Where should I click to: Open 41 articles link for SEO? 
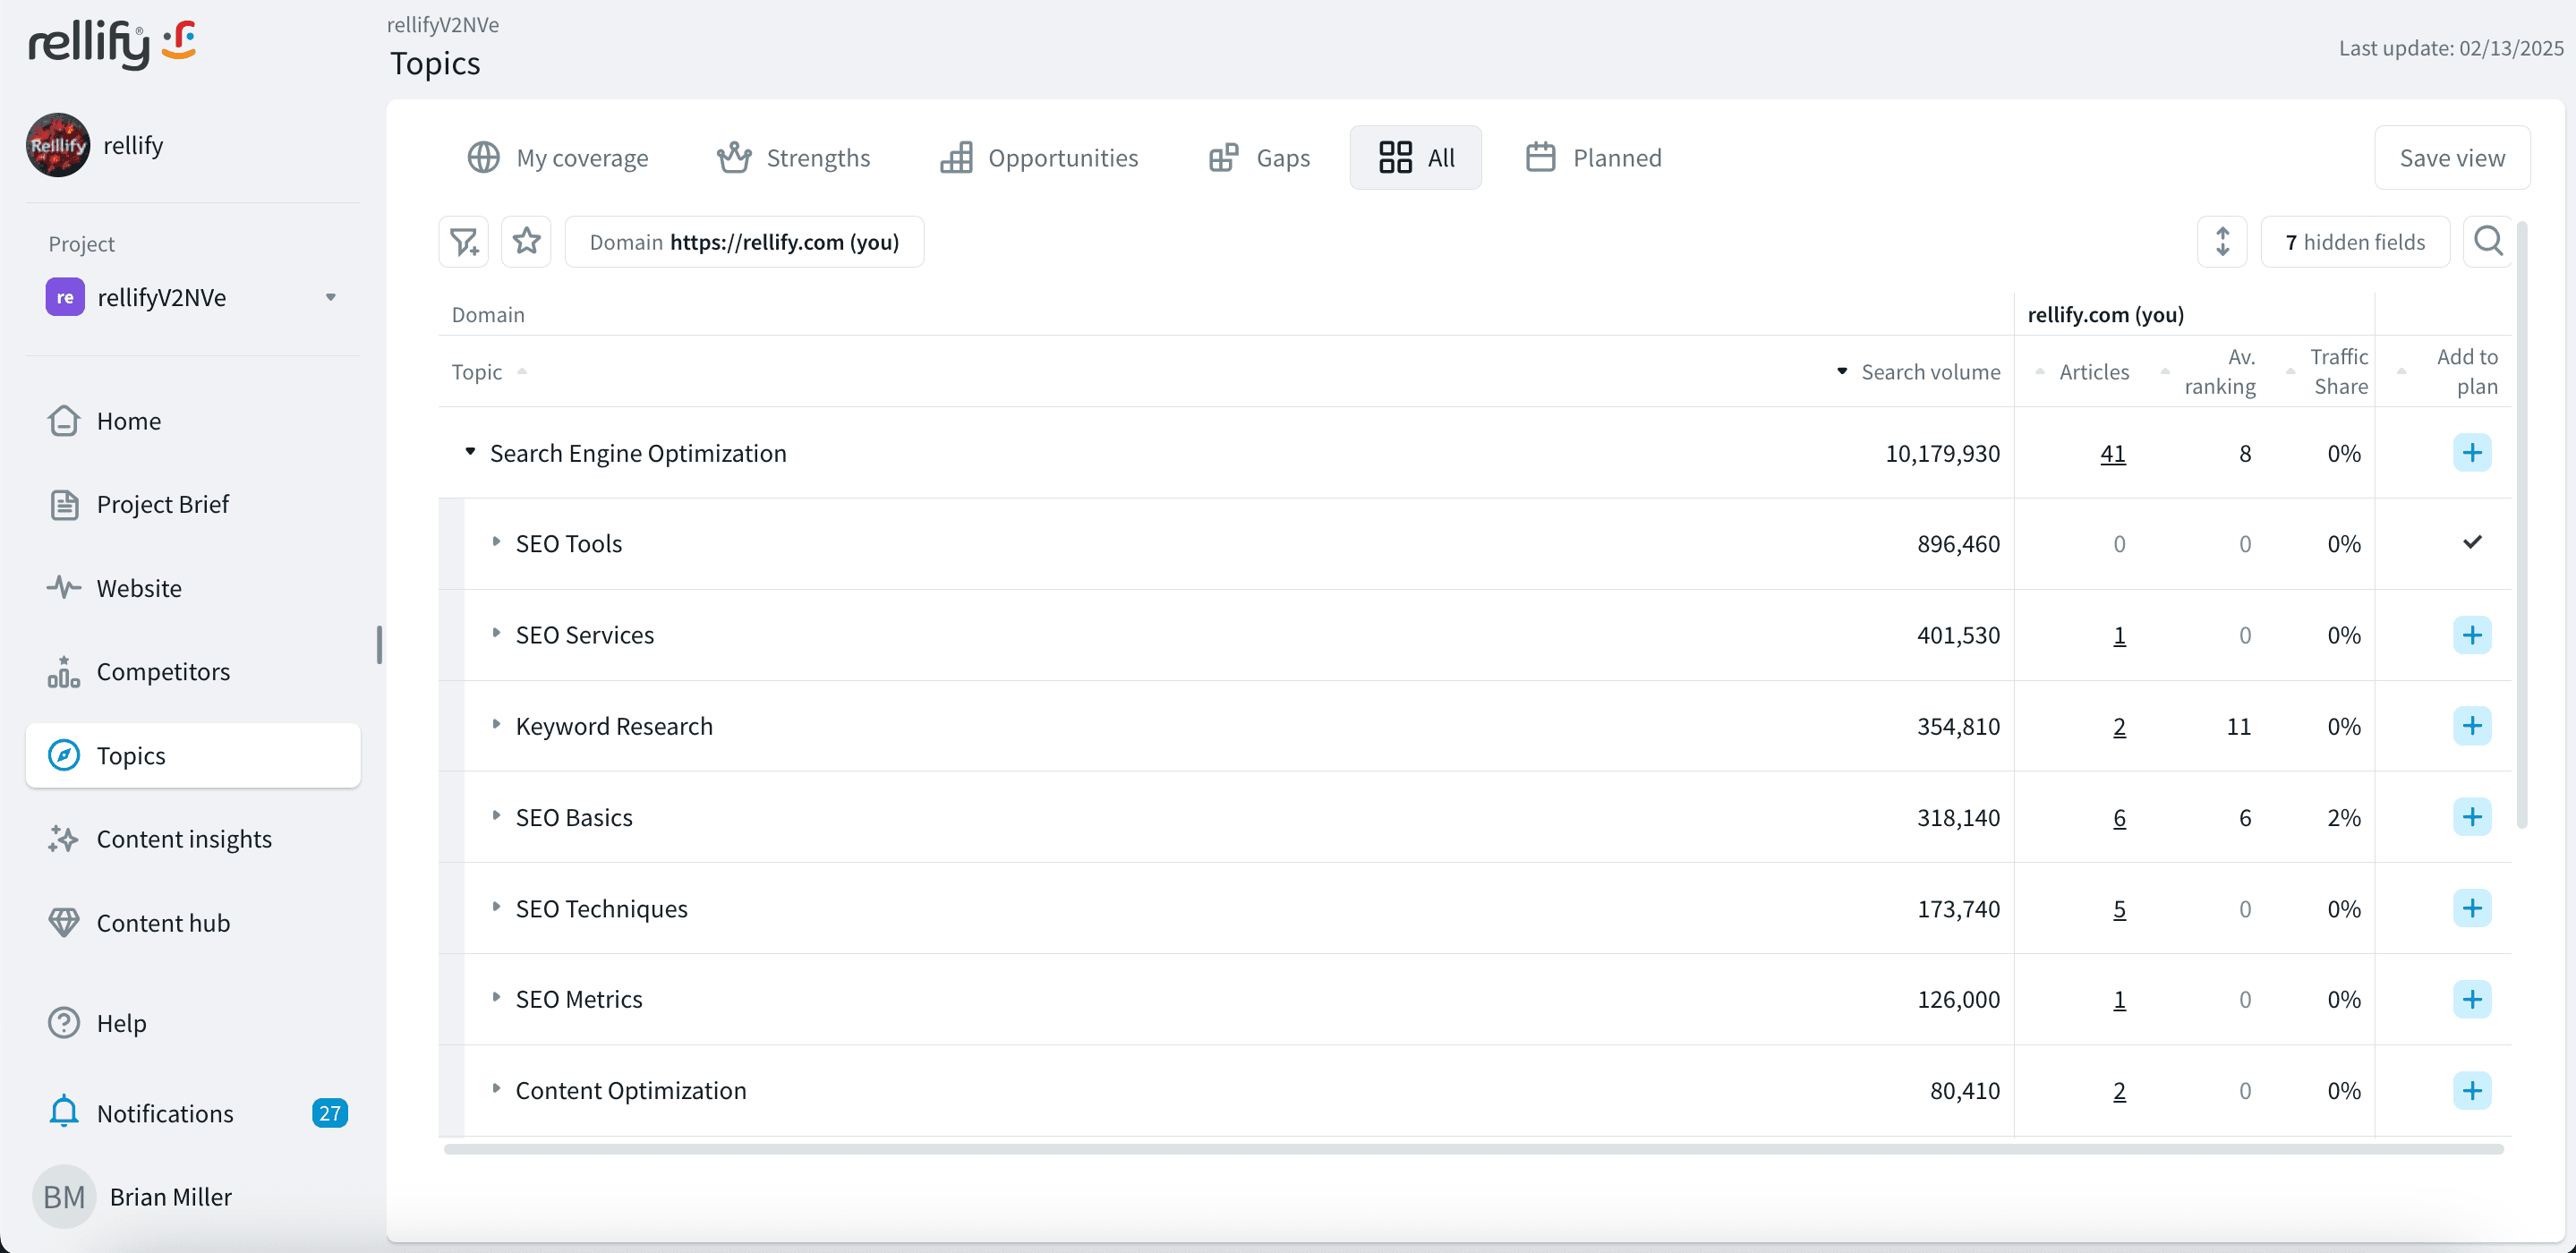click(x=2112, y=453)
